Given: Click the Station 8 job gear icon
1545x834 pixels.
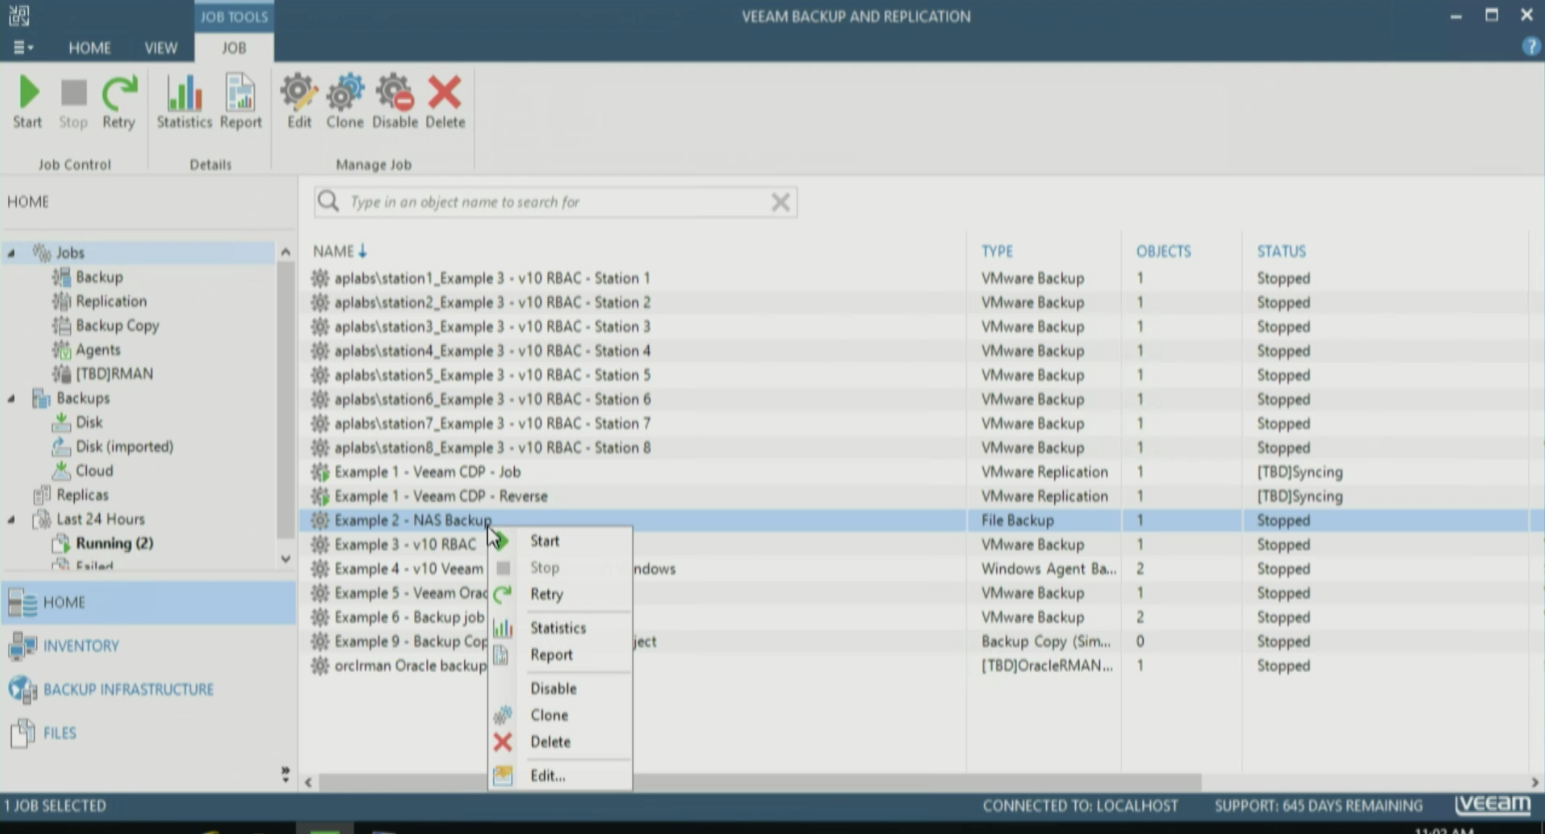Looking at the screenshot, I should click(320, 448).
